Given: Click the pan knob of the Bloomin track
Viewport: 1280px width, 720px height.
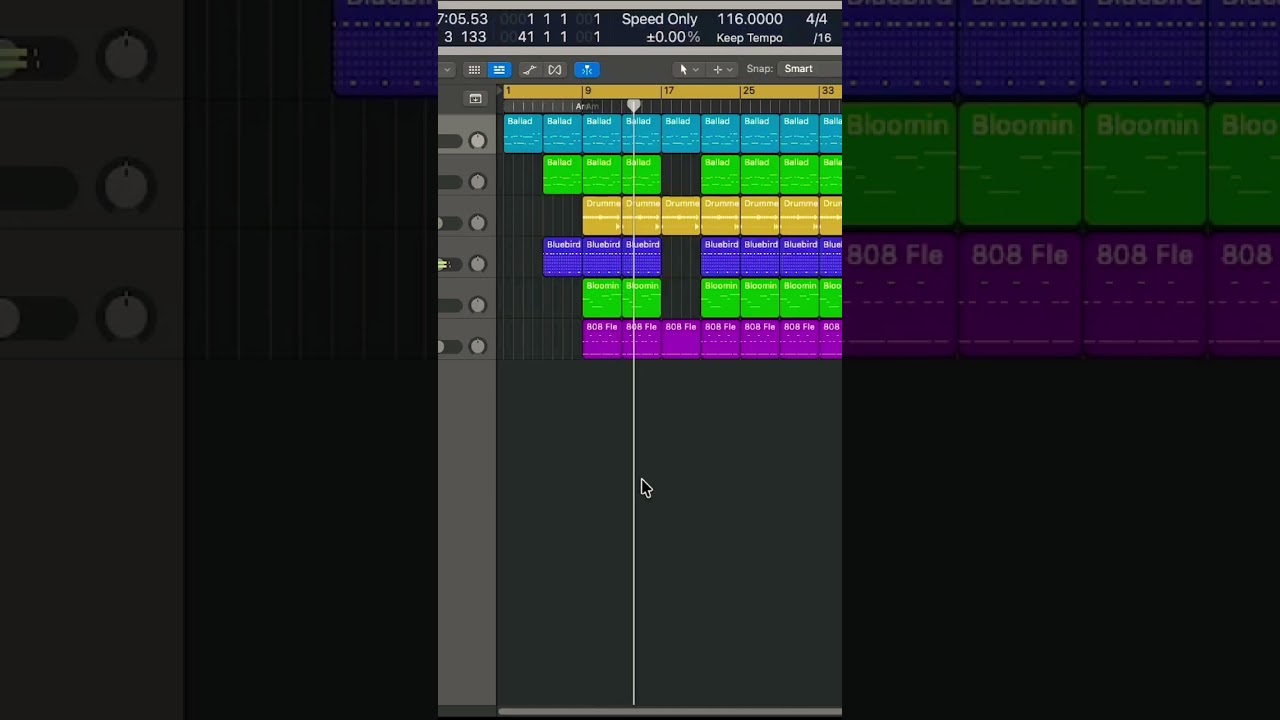Looking at the screenshot, I should click(x=478, y=305).
